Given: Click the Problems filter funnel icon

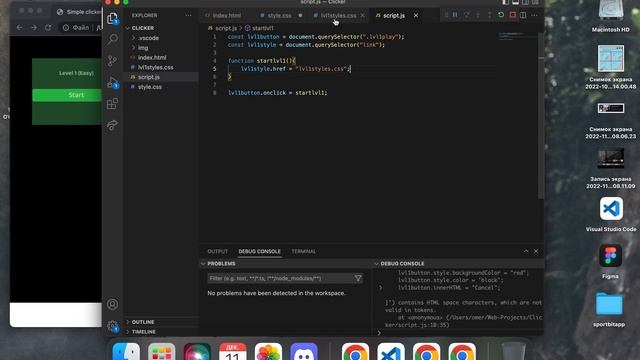Looking at the screenshot, I should tap(358, 278).
